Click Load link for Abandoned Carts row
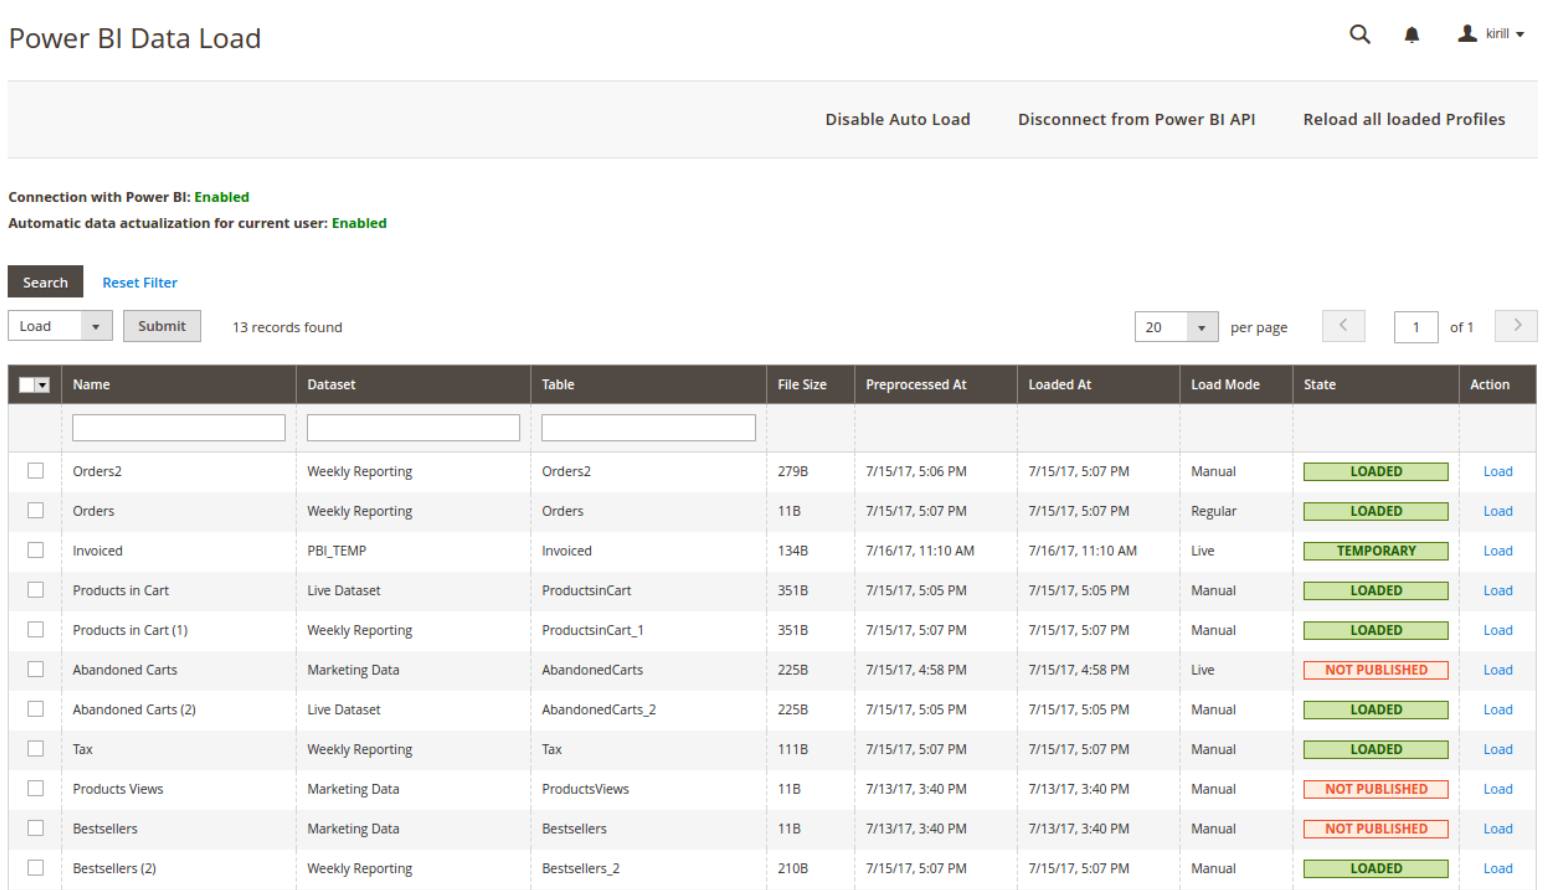 (x=1497, y=670)
